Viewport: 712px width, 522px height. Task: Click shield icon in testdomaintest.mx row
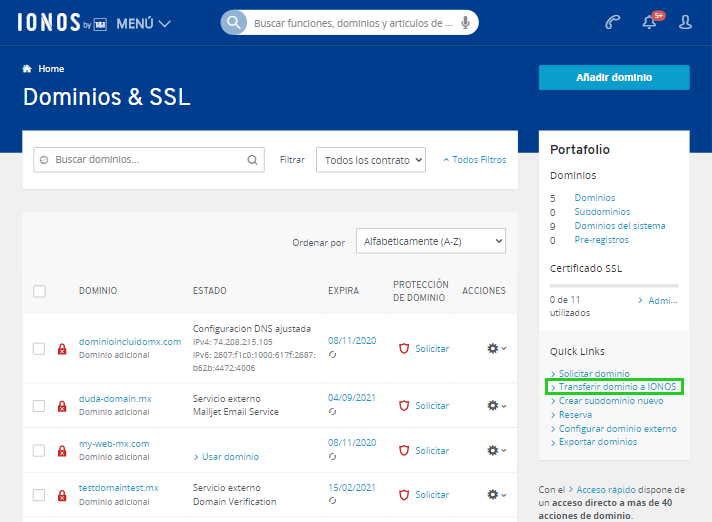coord(404,495)
